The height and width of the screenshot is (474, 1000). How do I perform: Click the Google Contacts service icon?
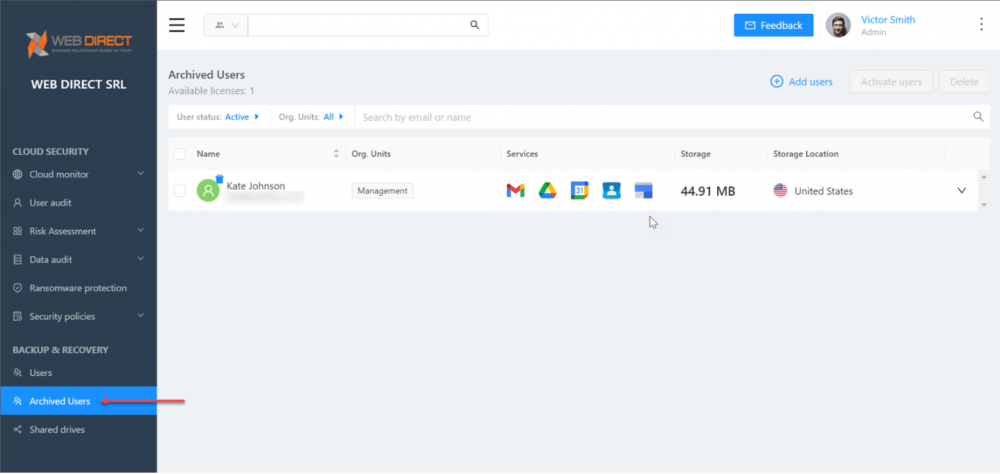(x=611, y=191)
